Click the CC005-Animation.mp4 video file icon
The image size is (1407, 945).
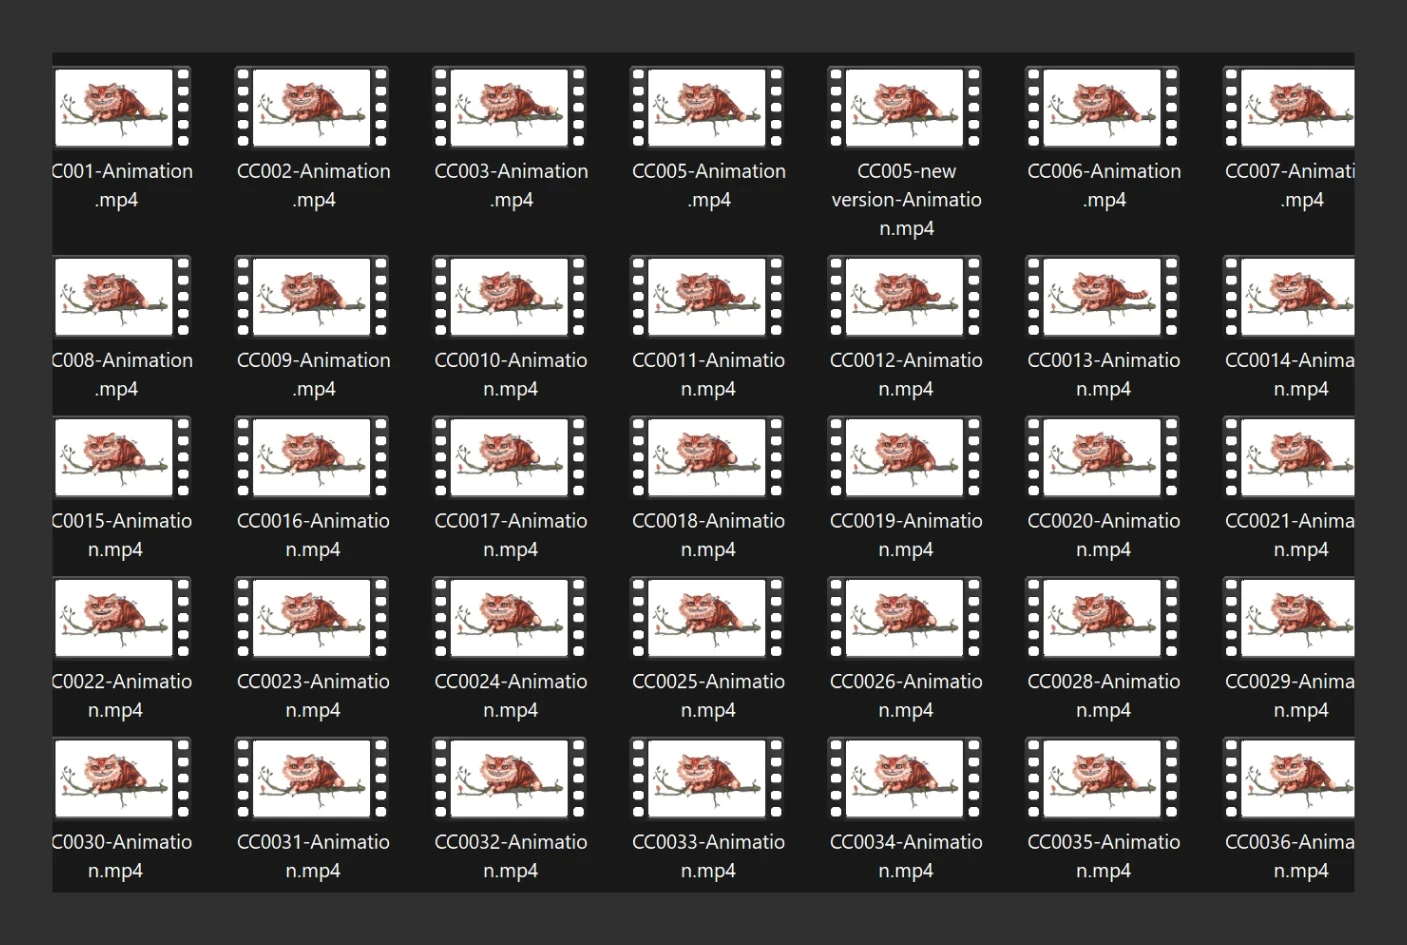[707, 108]
